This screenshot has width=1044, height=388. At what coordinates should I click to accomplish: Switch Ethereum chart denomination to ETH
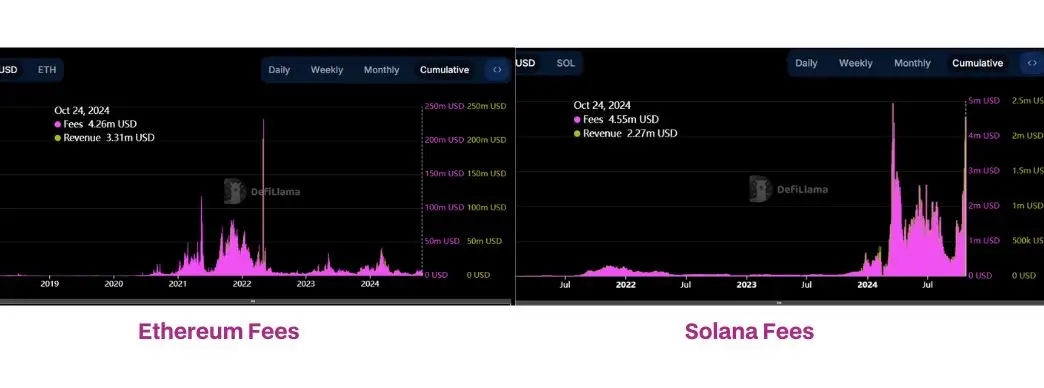pyautogui.click(x=47, y=70)
